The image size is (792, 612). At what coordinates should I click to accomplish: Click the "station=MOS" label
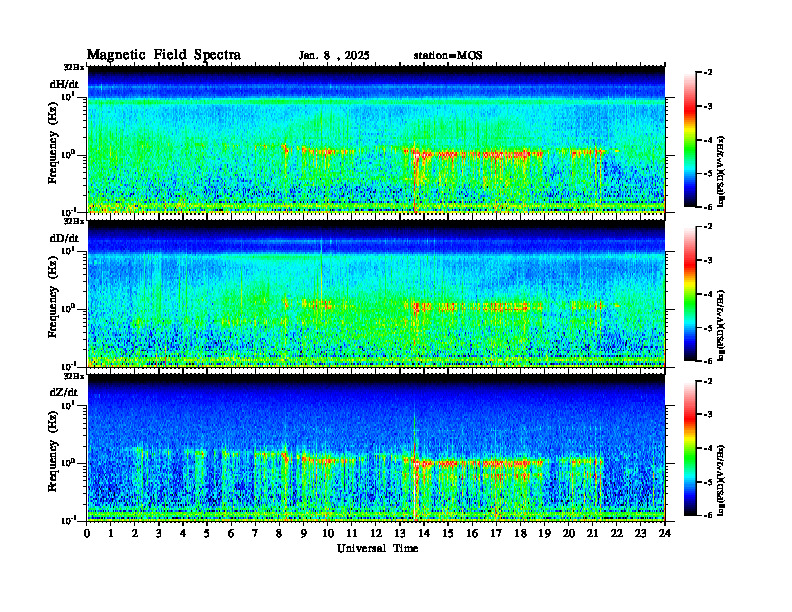[448, 56]
